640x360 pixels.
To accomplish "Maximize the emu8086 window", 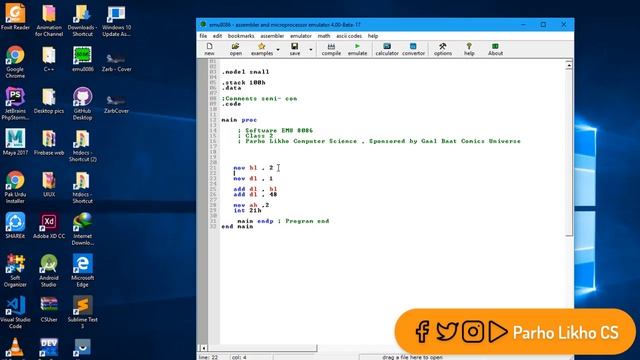I will 543,24.
